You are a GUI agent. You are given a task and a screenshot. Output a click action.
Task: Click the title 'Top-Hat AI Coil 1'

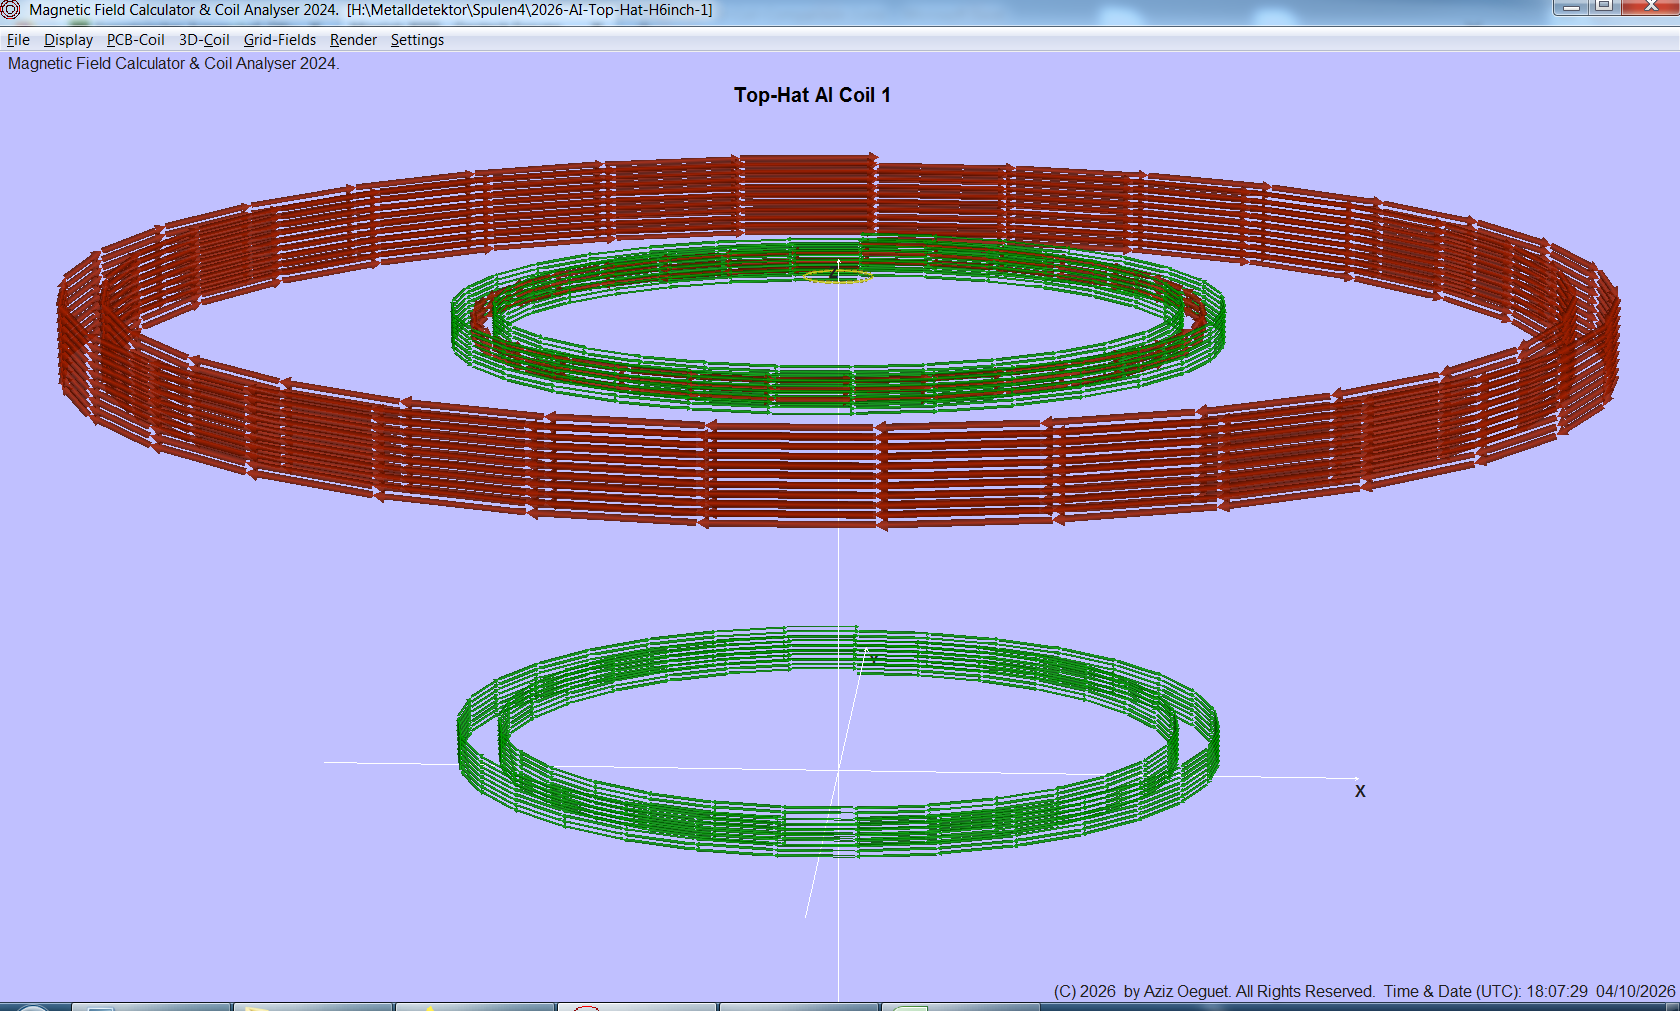(813, 95)
